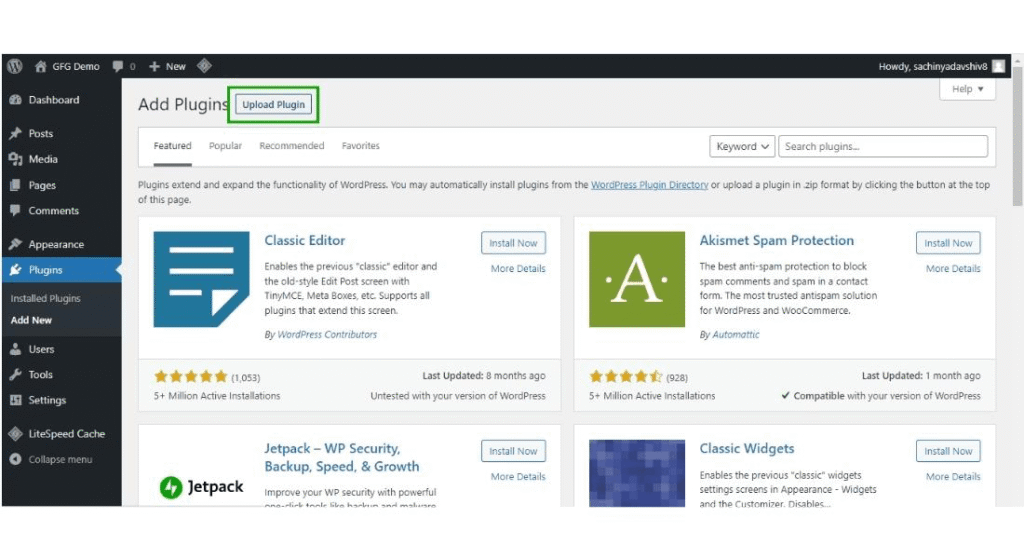Switch to the Popular tab
The image size is (1024, 559).
point(225,146)
